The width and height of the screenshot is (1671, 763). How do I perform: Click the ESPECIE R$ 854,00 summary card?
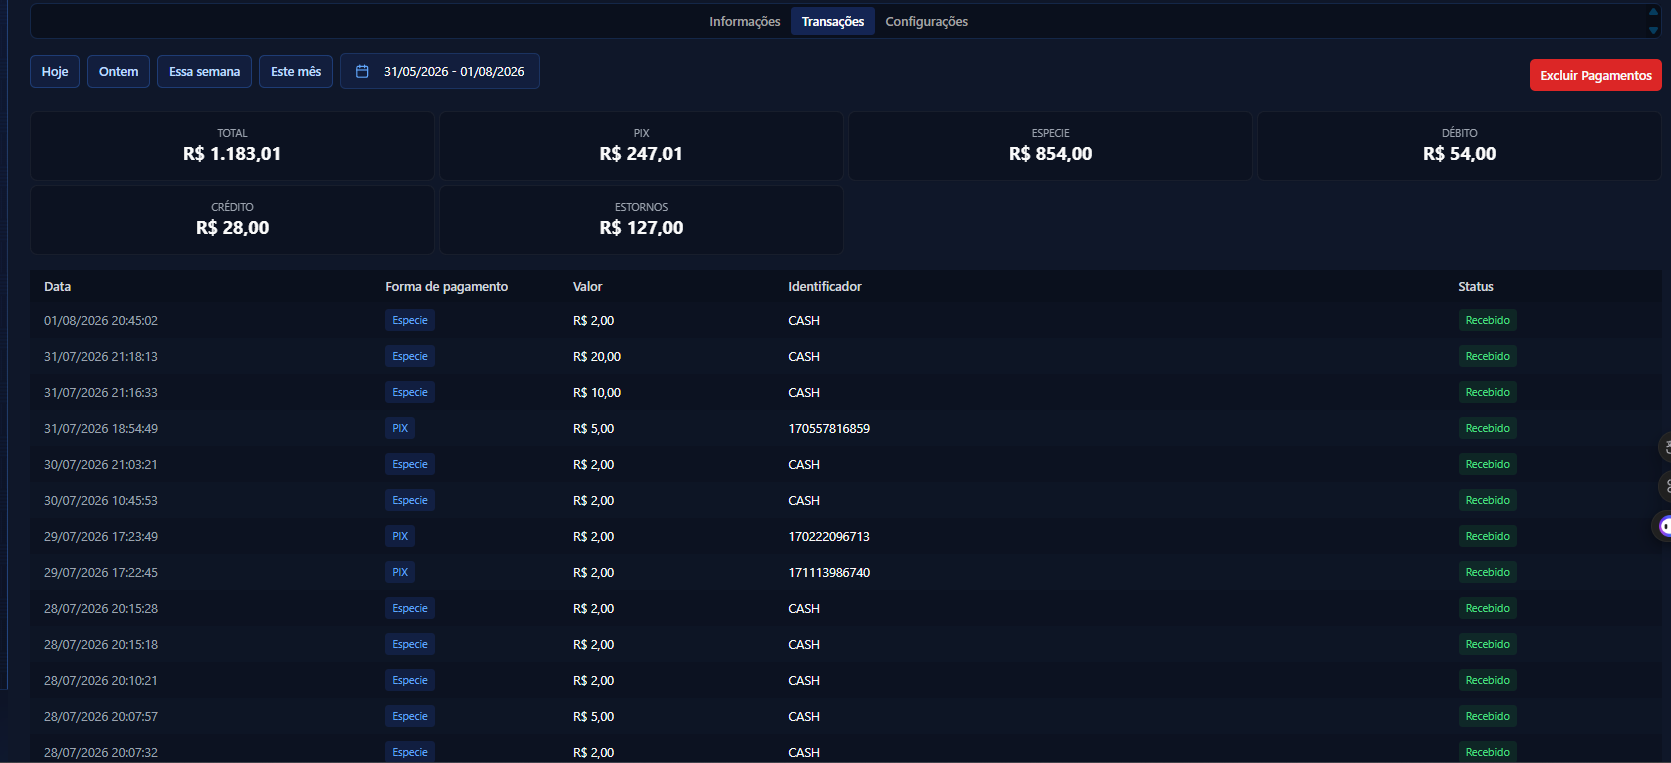click(1050, 146)
